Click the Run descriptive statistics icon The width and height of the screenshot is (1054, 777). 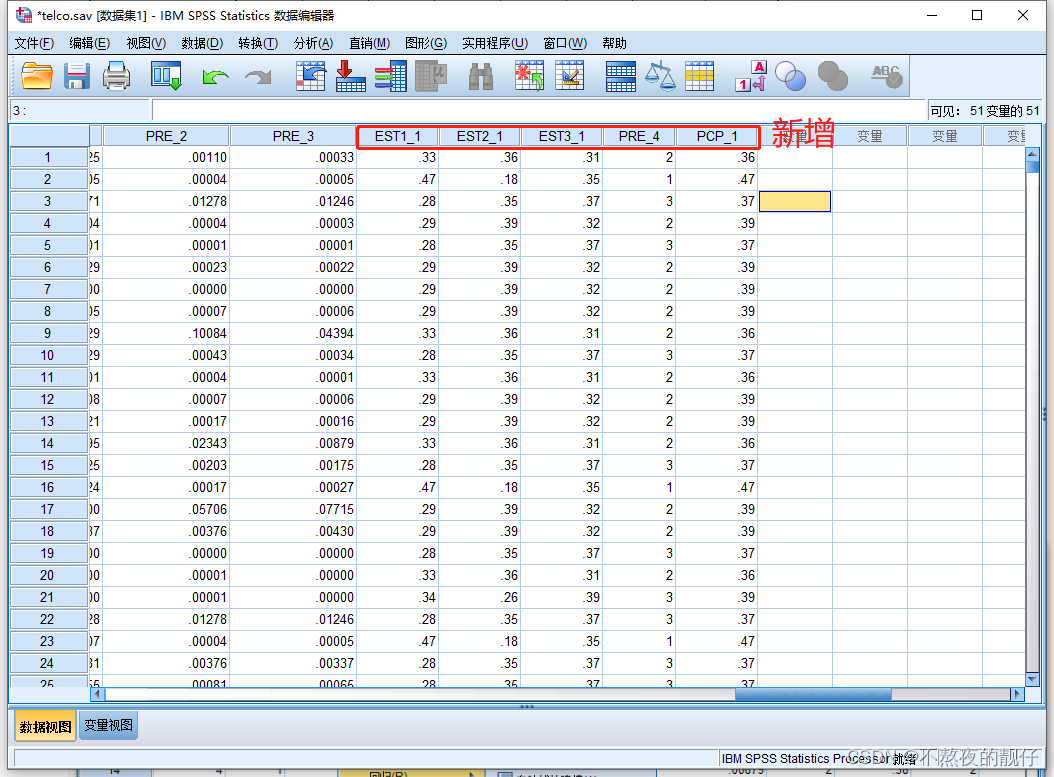click(x=431, y=76)
